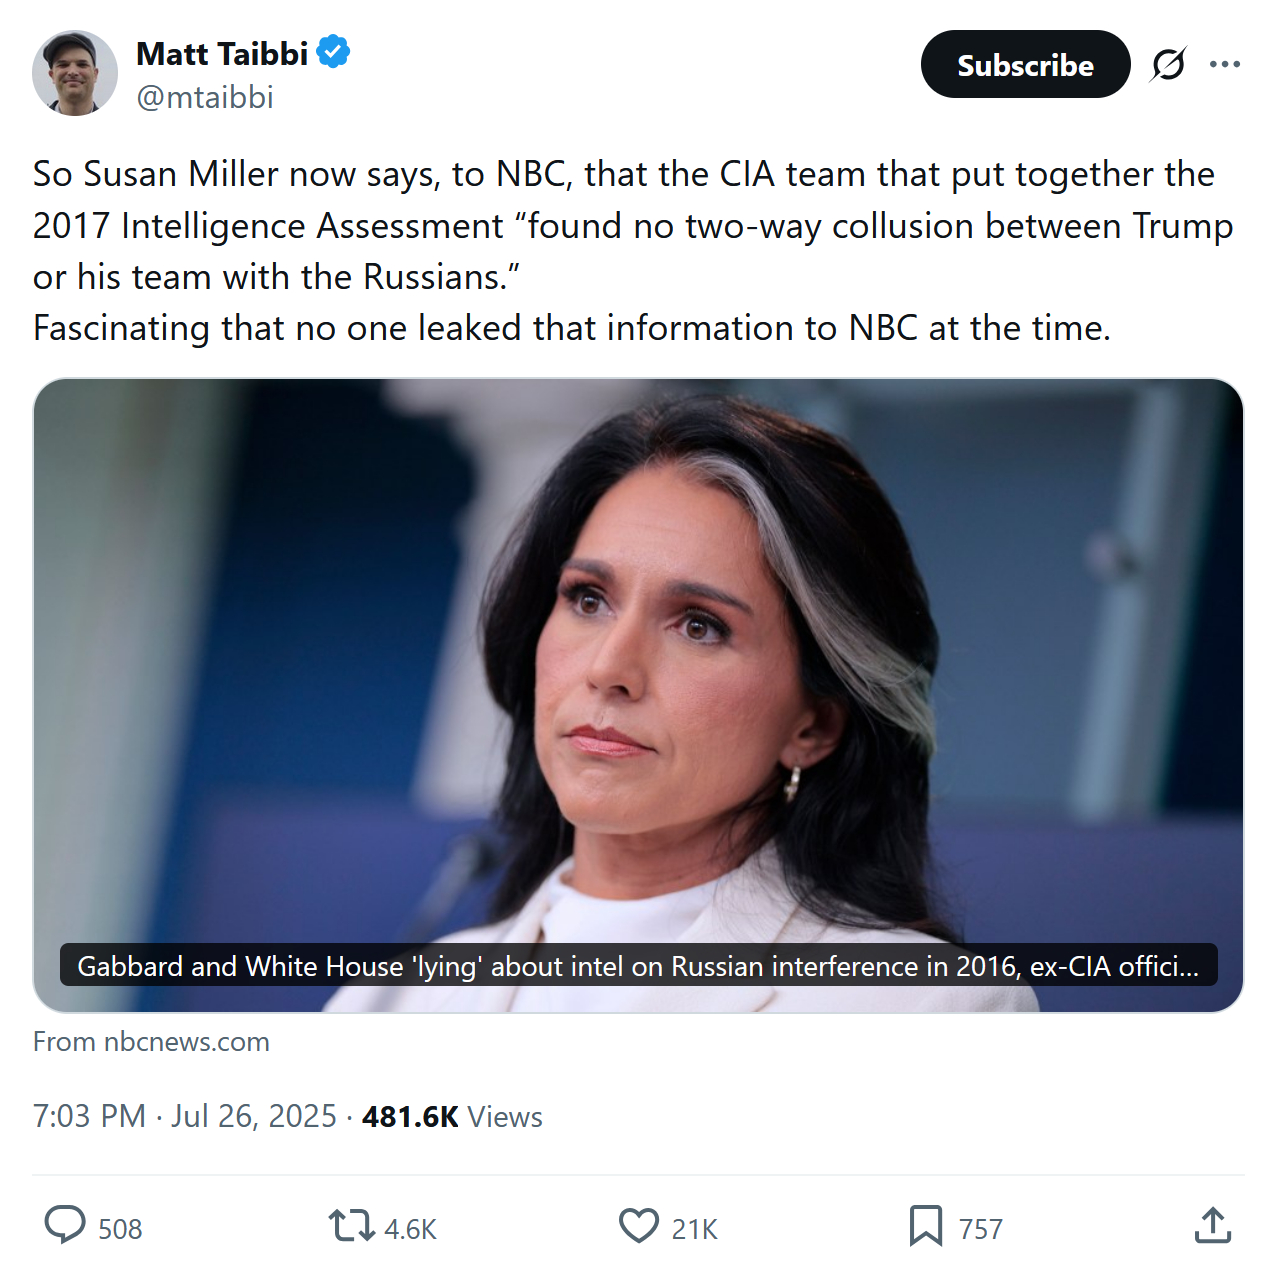Viewport: 1272px width, 1269px height.
Task: Bookmark this post using the bookmark icon
Action: point(925,1225)
